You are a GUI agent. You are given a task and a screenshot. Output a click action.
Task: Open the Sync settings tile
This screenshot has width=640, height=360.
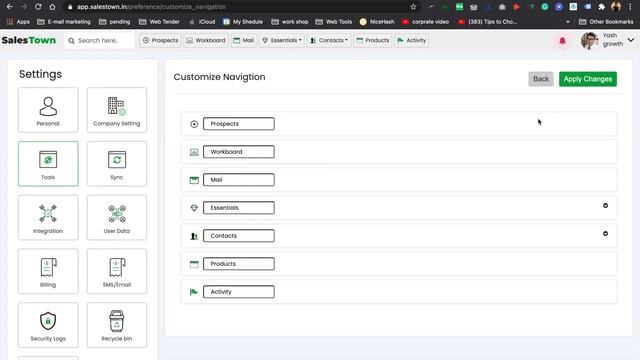pyautogui.click(x=117, y=164)
